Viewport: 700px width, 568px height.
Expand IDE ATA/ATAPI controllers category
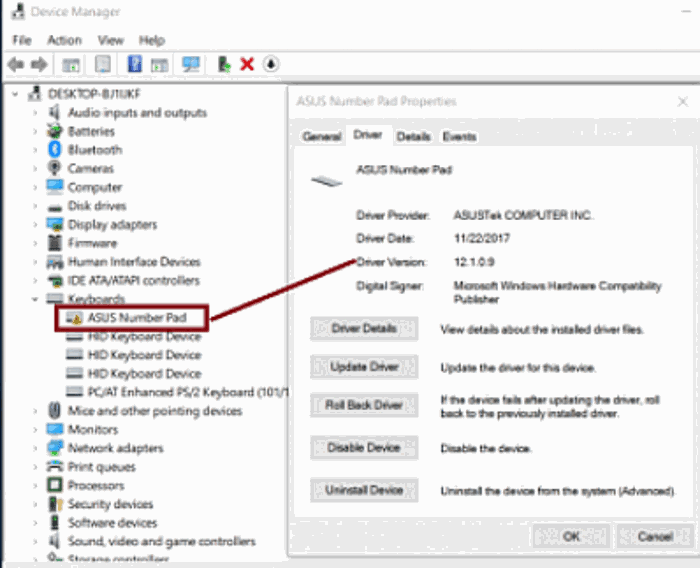click(35, 280)
